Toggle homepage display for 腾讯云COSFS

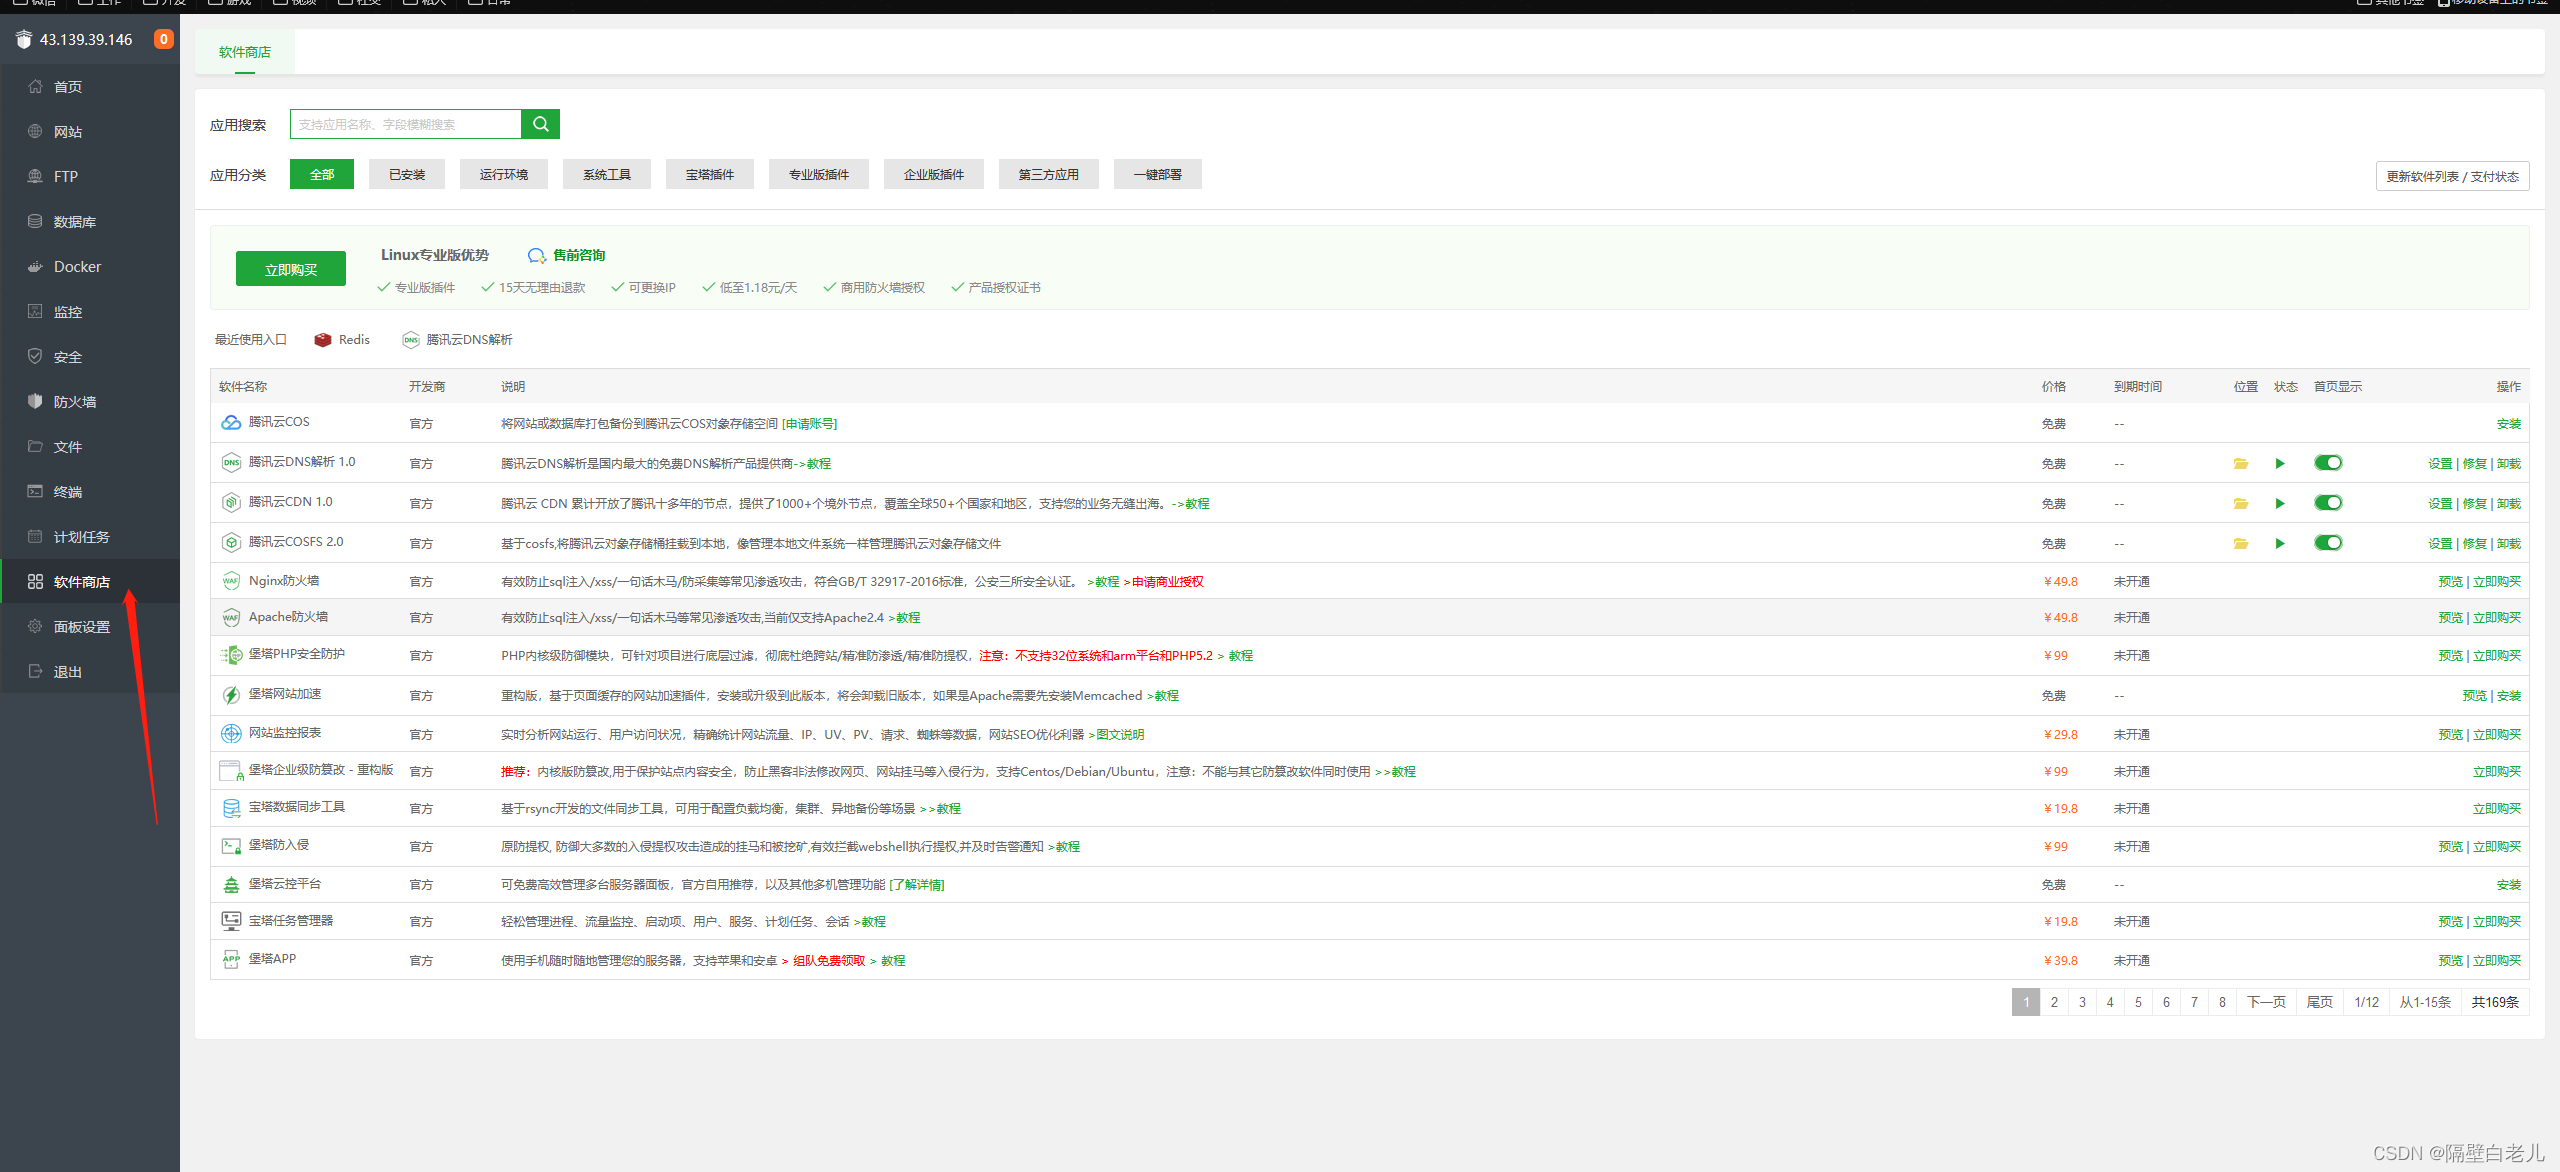(2327, 543)
